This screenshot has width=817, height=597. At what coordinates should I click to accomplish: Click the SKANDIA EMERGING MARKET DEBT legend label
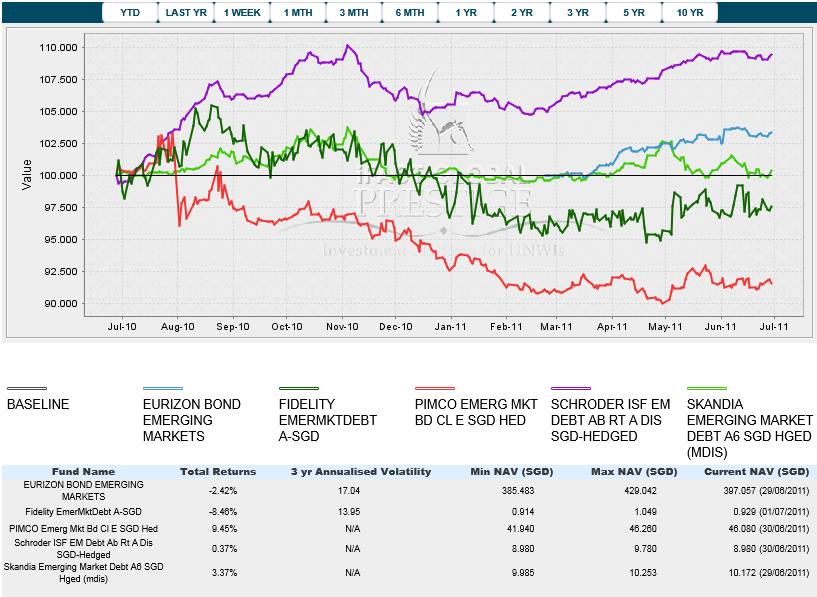pos(749,428)
